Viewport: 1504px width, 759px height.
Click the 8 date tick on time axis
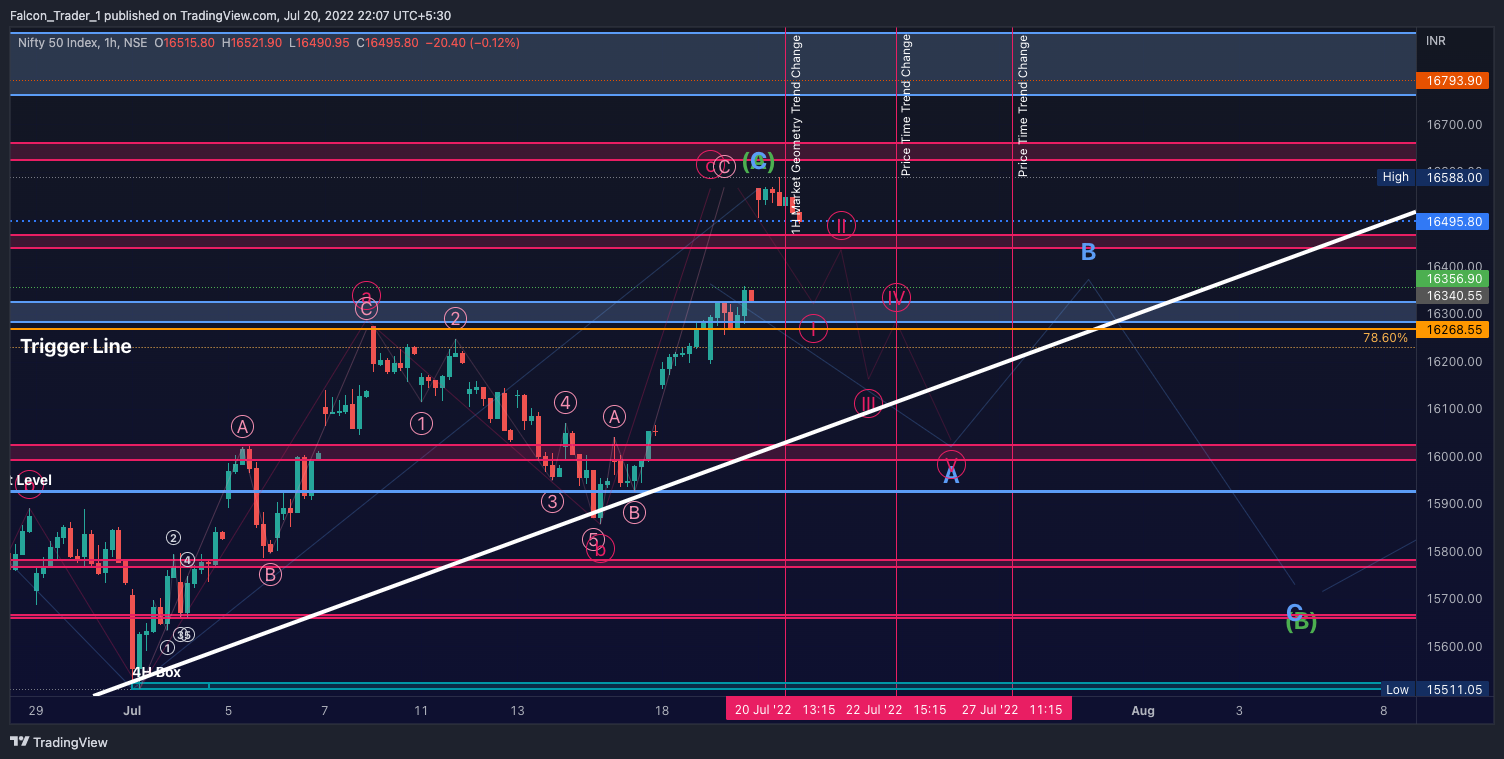click(1383, 710)
